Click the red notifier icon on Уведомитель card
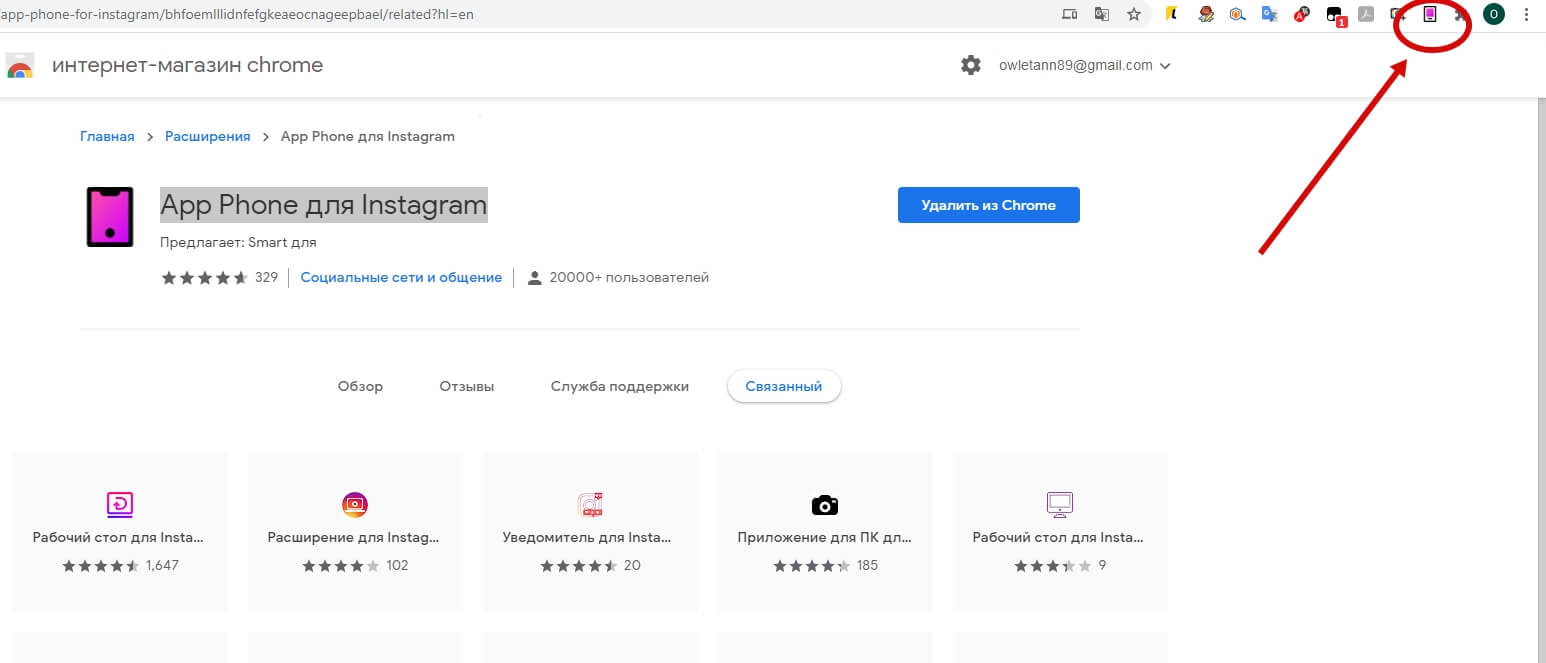 coord(590,504)
